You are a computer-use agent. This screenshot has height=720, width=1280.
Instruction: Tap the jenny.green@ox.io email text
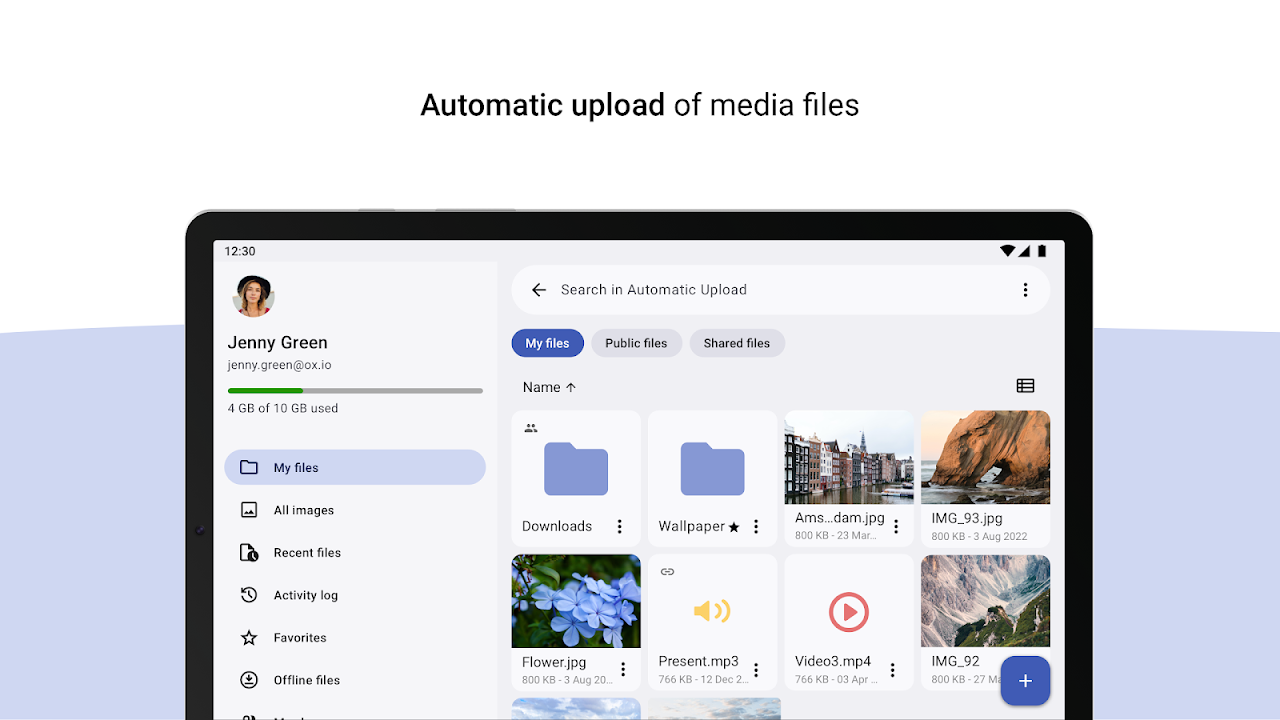point(280,365)
